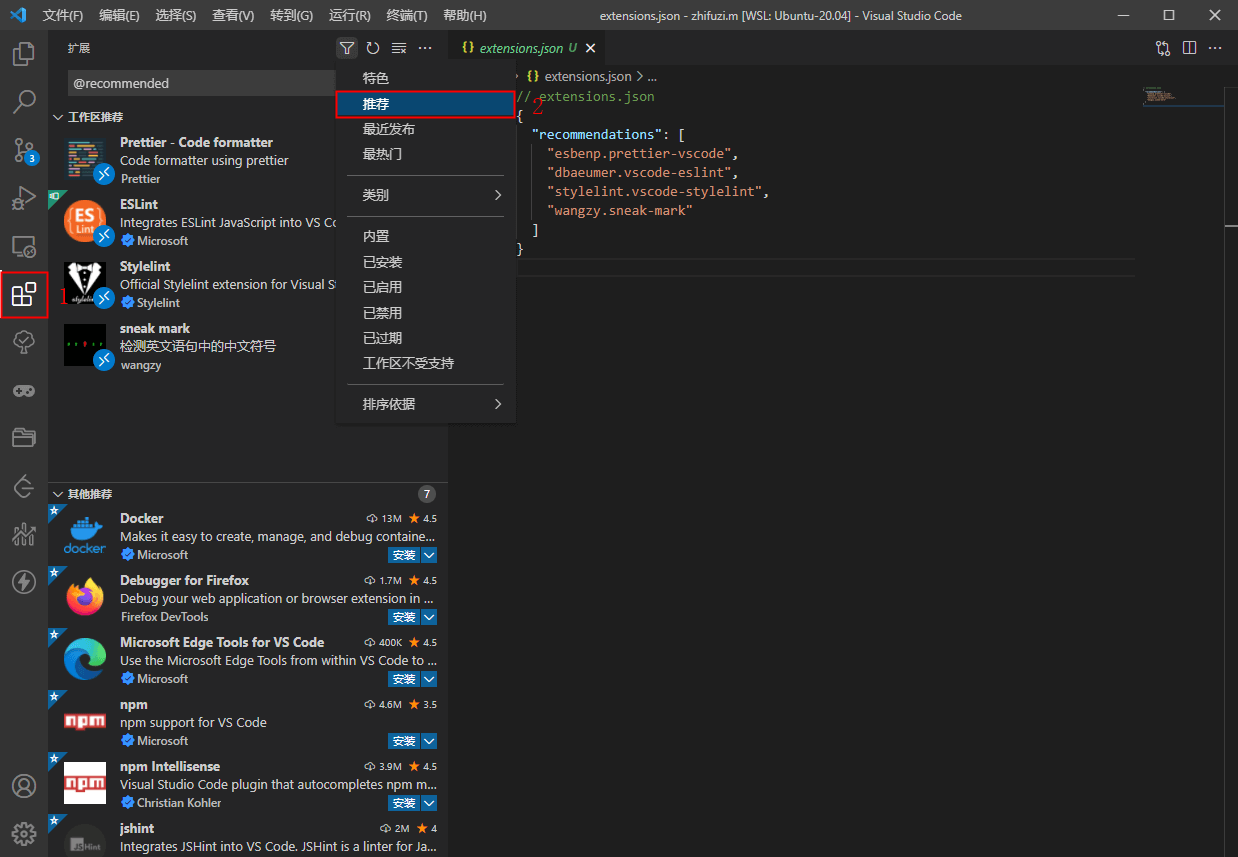
Task: Click the Prettier extension icon
Action: pyautogui.click(x=85, y=160)
